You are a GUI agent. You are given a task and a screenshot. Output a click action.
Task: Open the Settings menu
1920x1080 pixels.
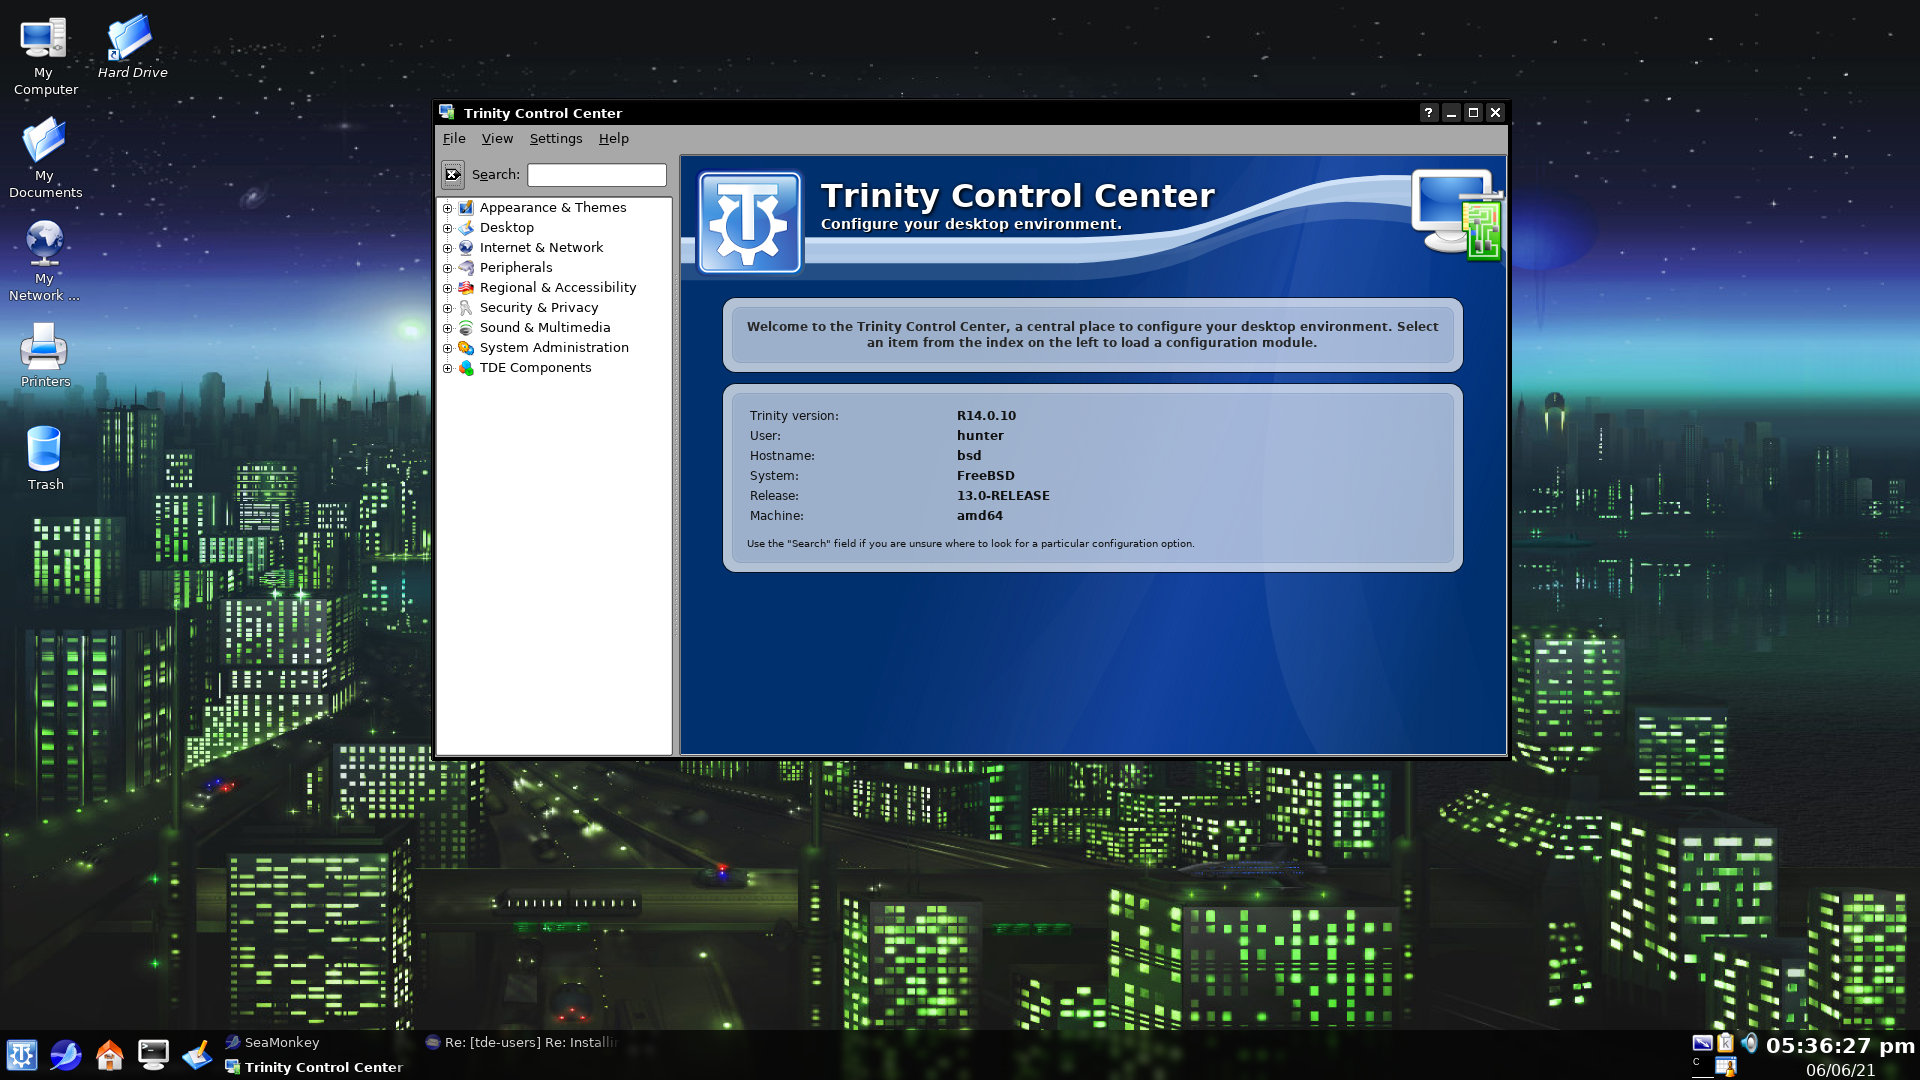tap(556, 139)
